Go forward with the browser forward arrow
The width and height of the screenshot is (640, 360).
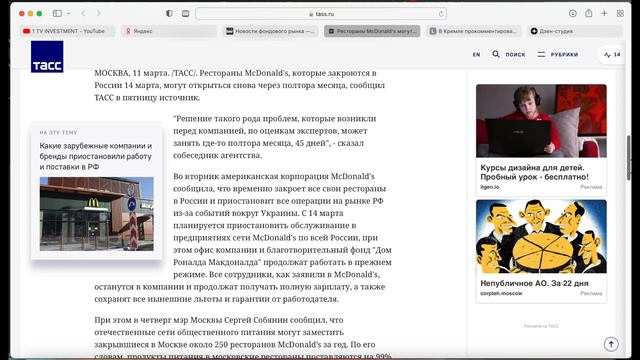tap(98, 13)
